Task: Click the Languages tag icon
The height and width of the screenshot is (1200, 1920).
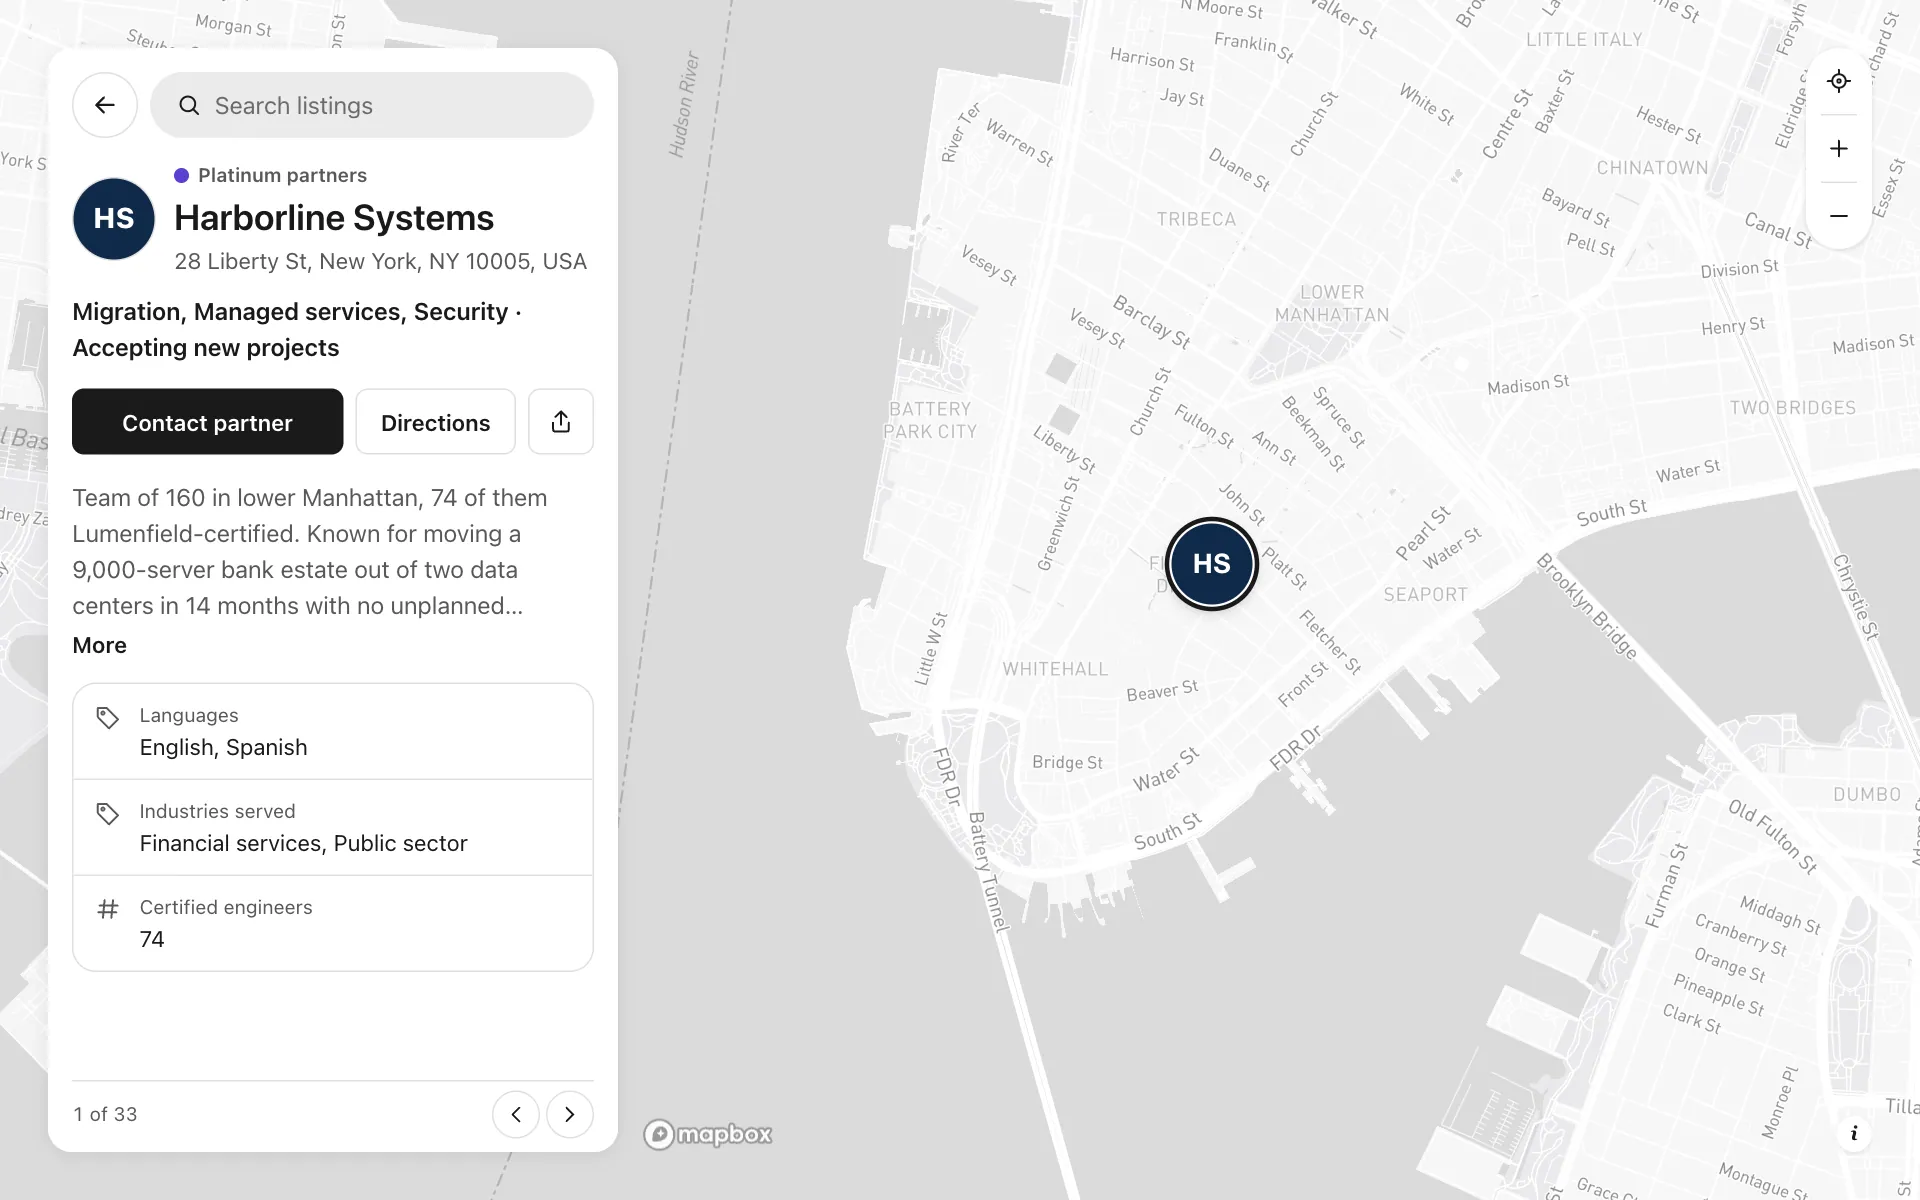Action: 107,717
